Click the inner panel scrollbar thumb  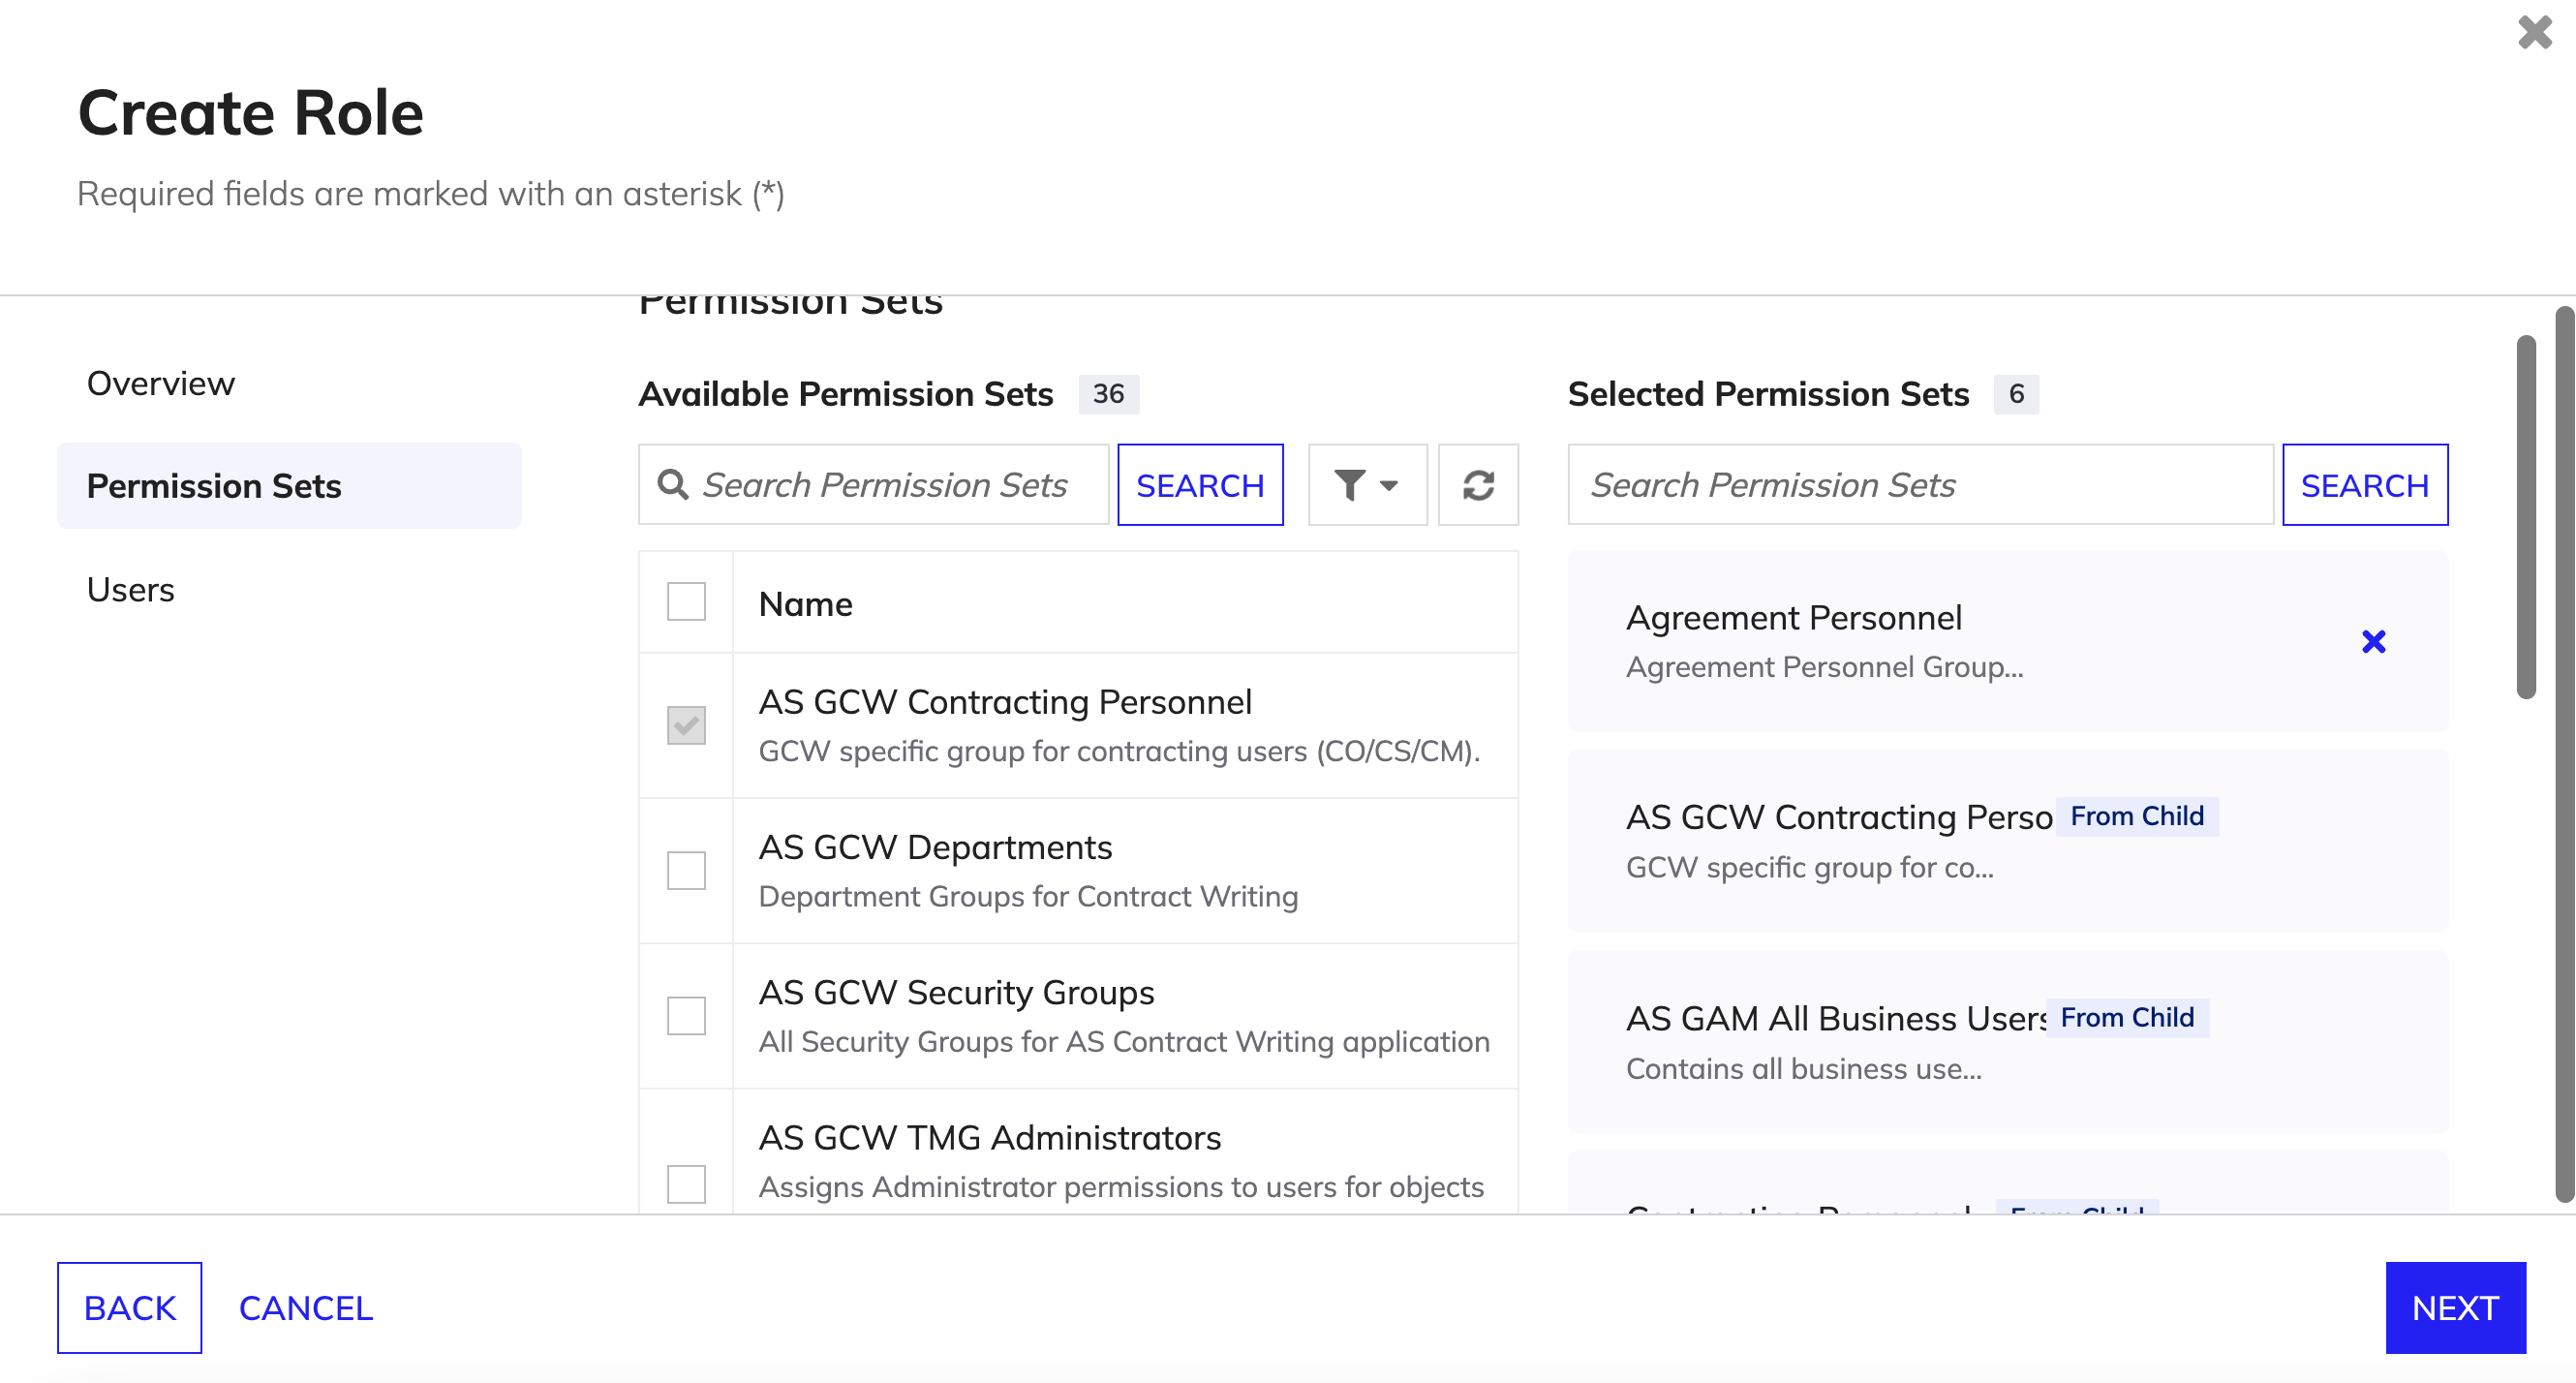(x=2526, y=517)
